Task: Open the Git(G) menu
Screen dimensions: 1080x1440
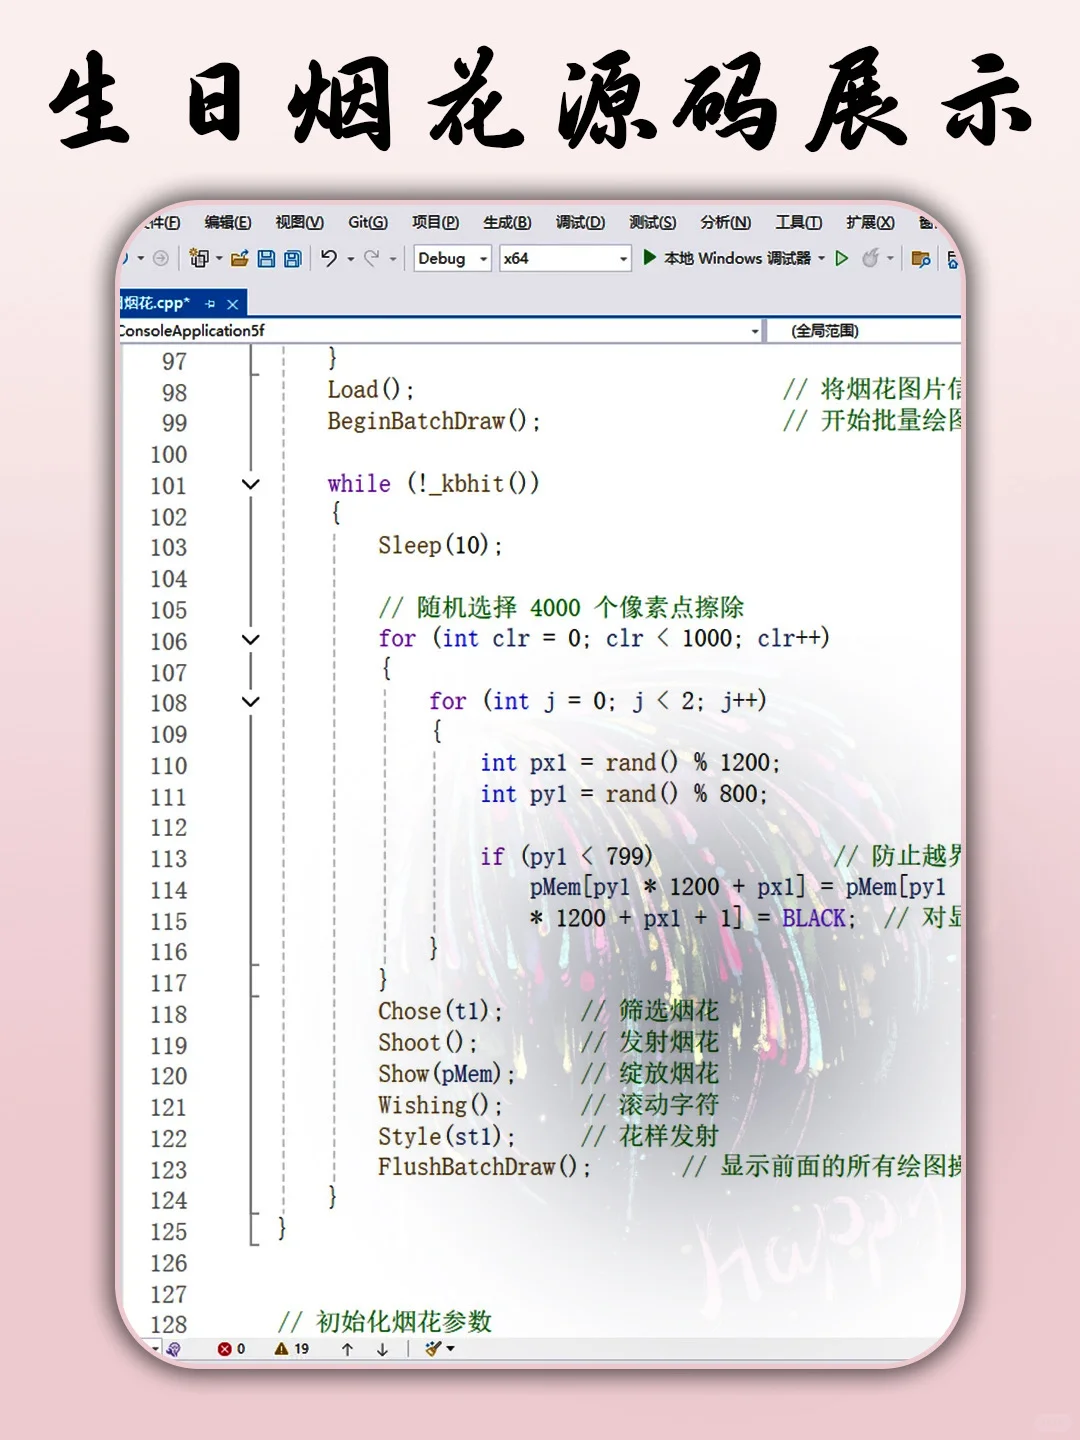Action: pos(367,222)
